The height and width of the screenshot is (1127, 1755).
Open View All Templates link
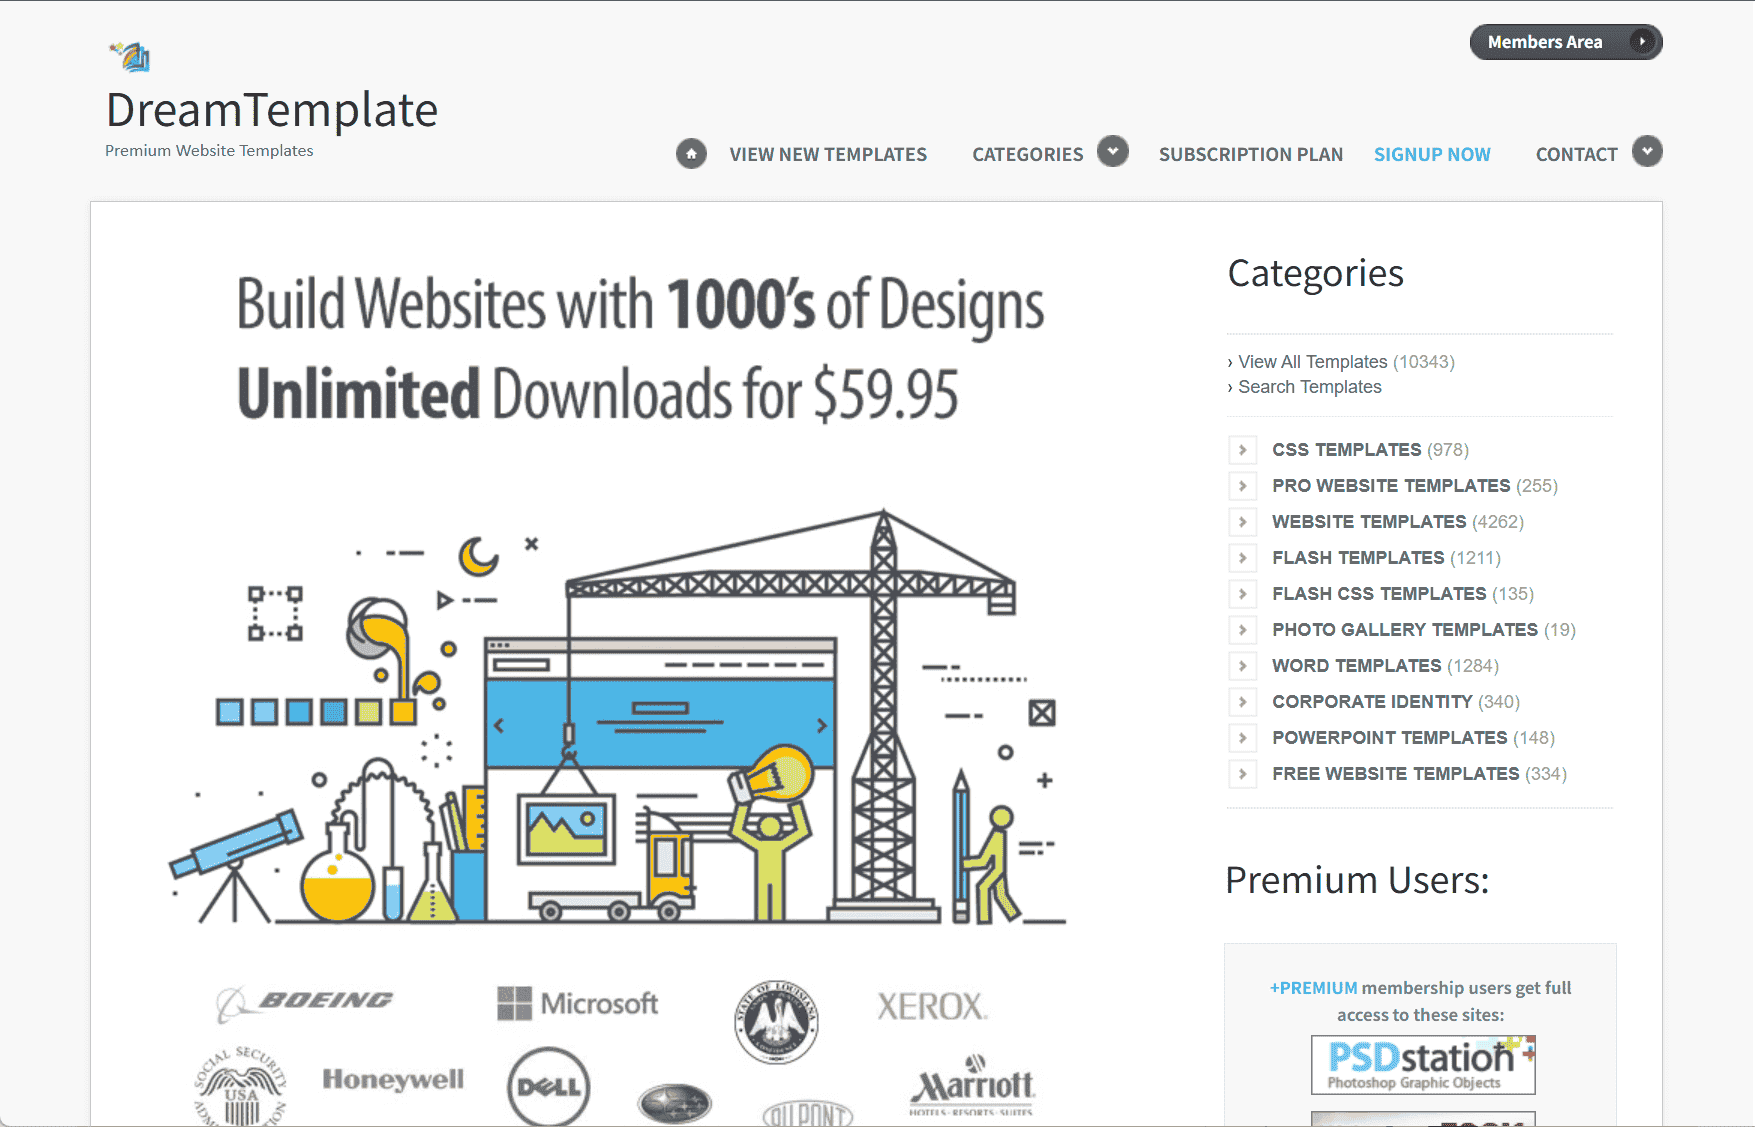coord(1312,362)
